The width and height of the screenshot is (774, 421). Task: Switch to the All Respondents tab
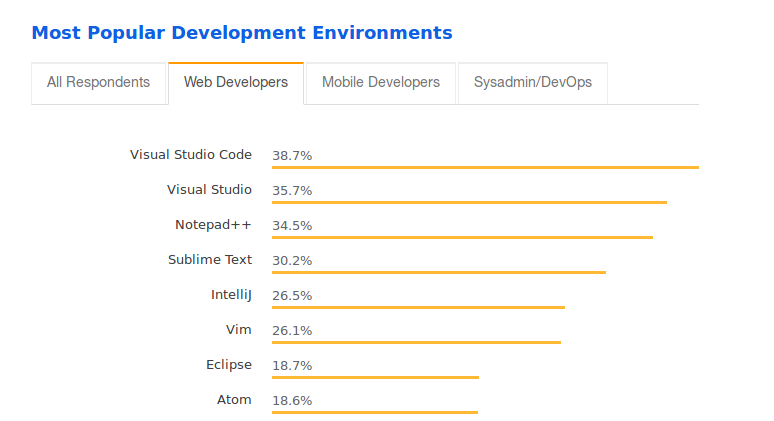click(x=99, y=83)
